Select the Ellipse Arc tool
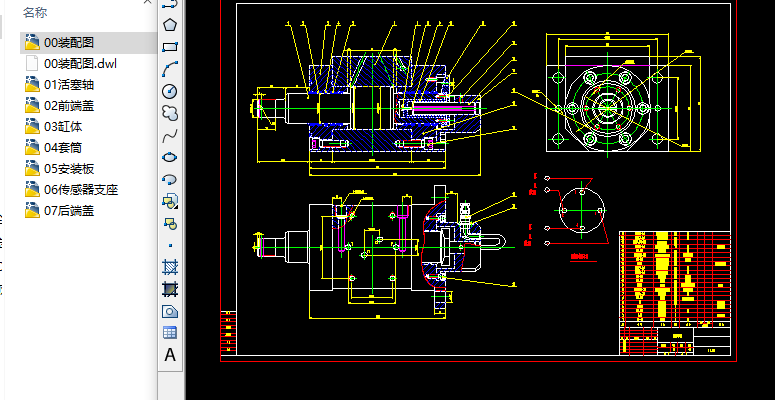The image size is (775, 400). [170, 179]
